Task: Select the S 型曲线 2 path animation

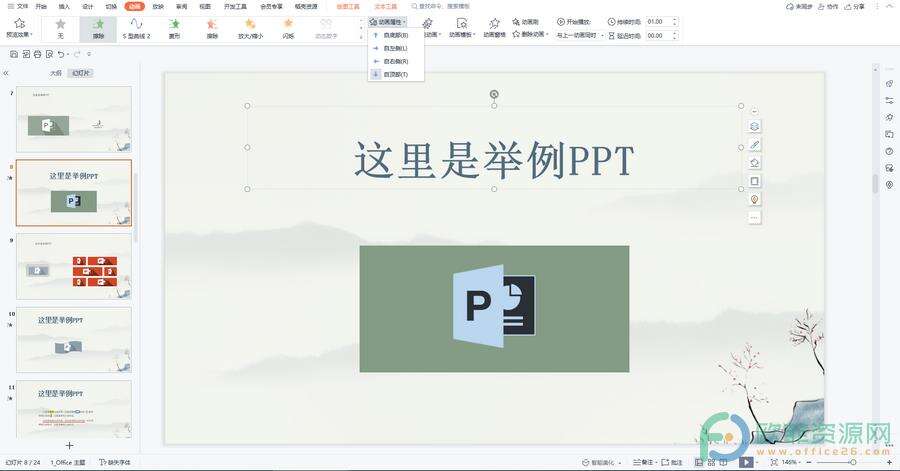Action: [x=136, y=28]
